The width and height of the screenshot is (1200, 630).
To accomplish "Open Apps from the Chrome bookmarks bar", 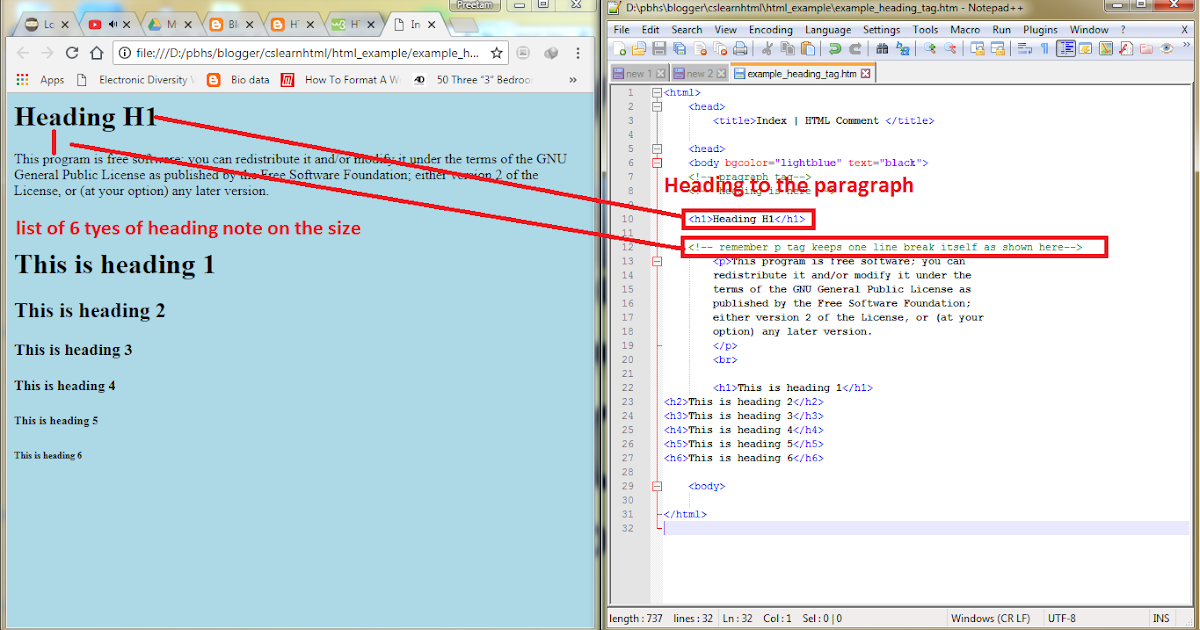I will click(x=41, y=80).
